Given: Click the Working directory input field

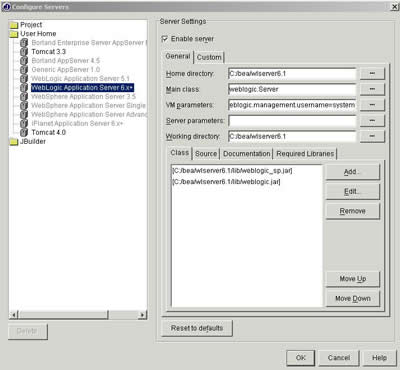Looking at the screenshot, I should click(x=292, y=136).
